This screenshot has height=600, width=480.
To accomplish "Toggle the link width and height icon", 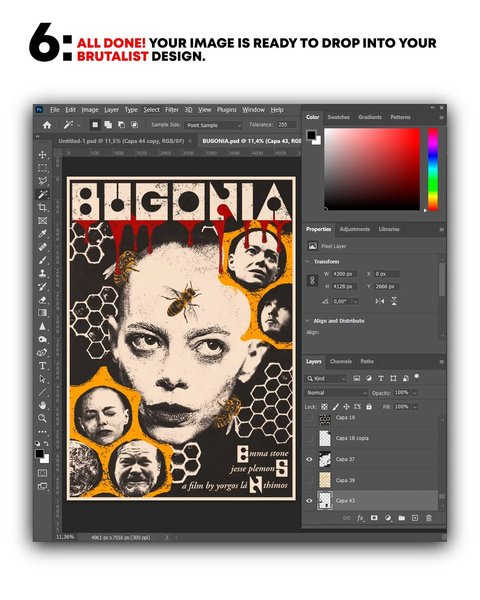I will pos(312,280).
